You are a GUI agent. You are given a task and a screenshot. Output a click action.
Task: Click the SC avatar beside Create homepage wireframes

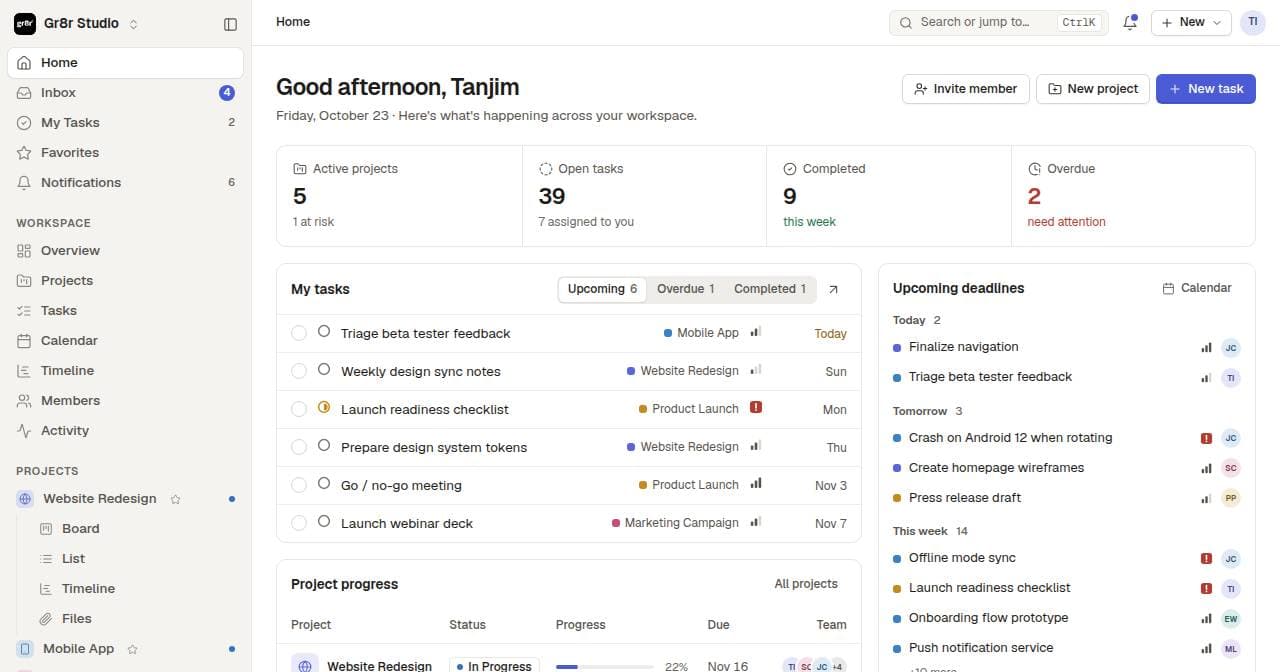pos(1231,468)
